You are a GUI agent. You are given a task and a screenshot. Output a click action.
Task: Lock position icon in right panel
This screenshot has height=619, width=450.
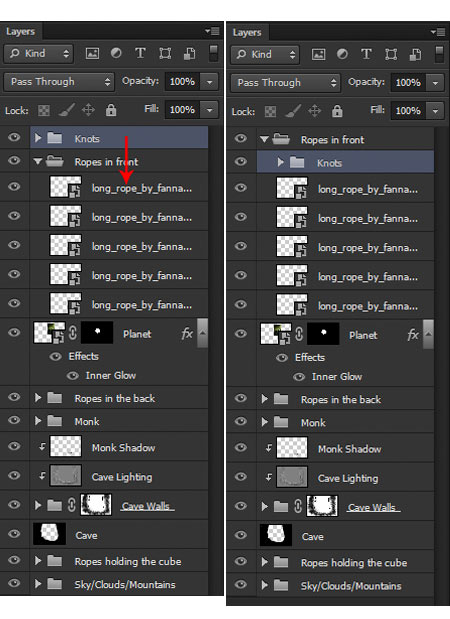click(314, 111)
